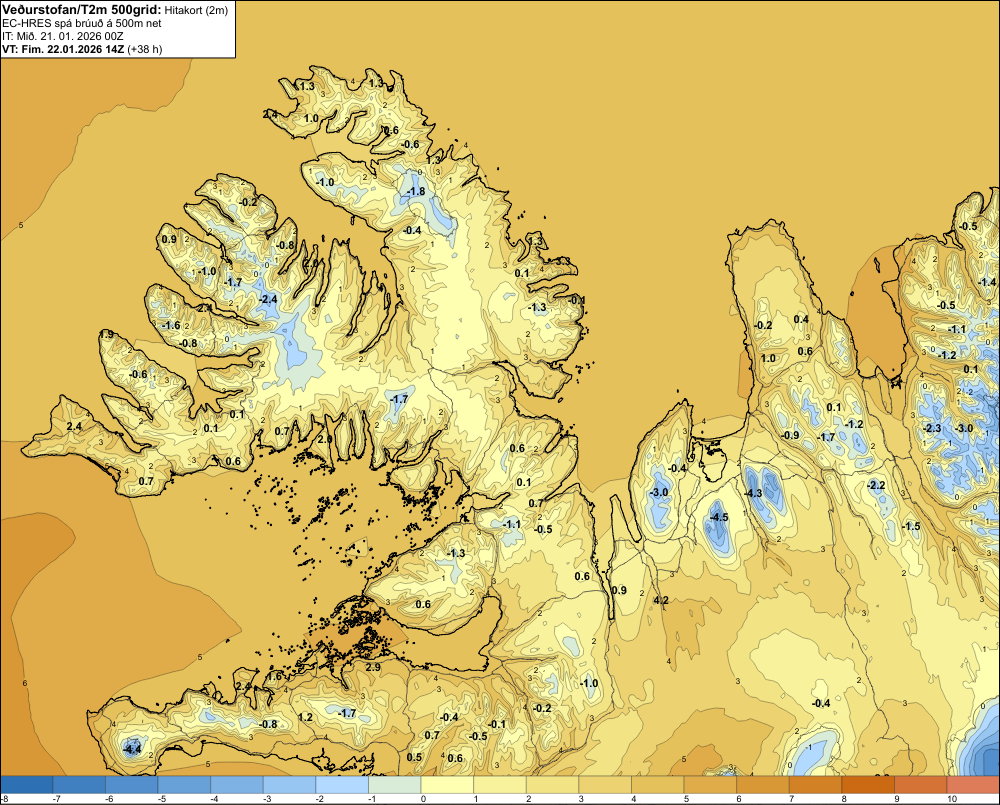Click the '-0.9' temperature value
Screen dimensions: 1000x805
pos(791,435)
